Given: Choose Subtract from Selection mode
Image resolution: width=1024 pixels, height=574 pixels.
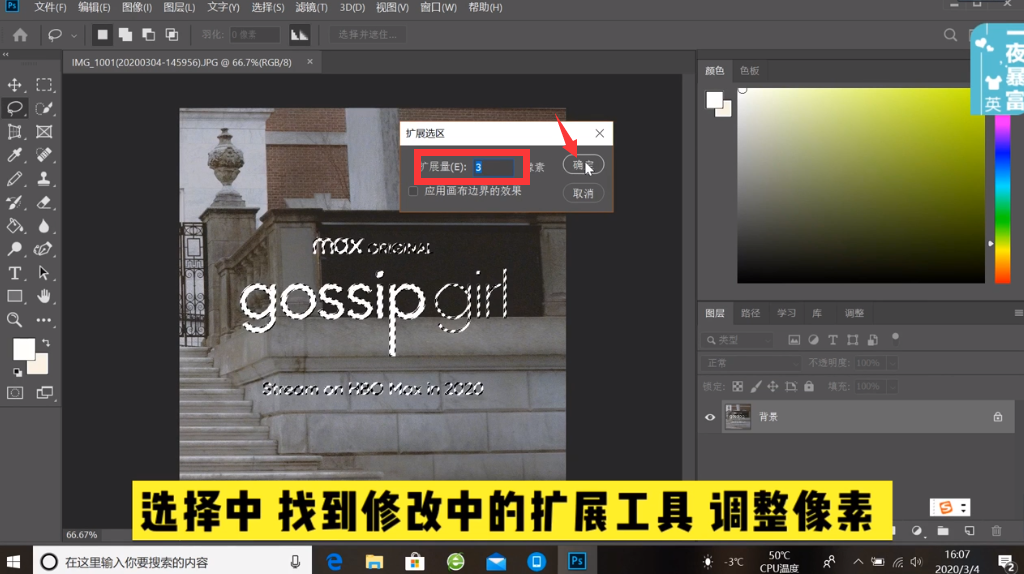Looking at the screenshot, I should click(x=149, y=35).
